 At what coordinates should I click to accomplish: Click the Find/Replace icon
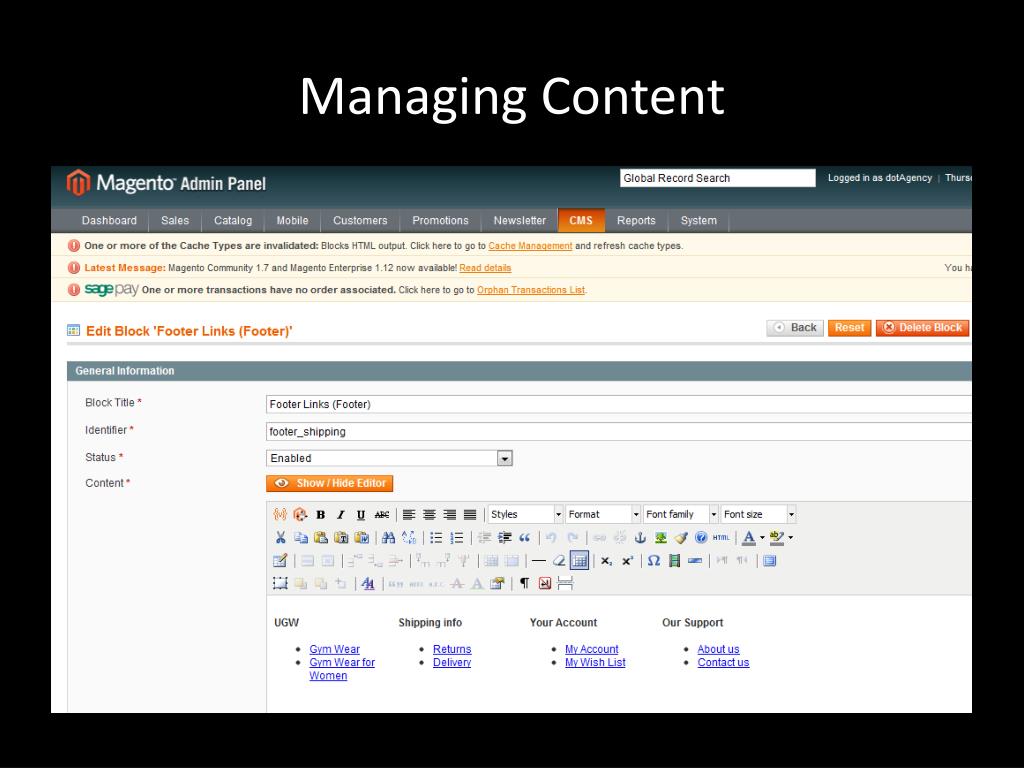click(409, 537)
